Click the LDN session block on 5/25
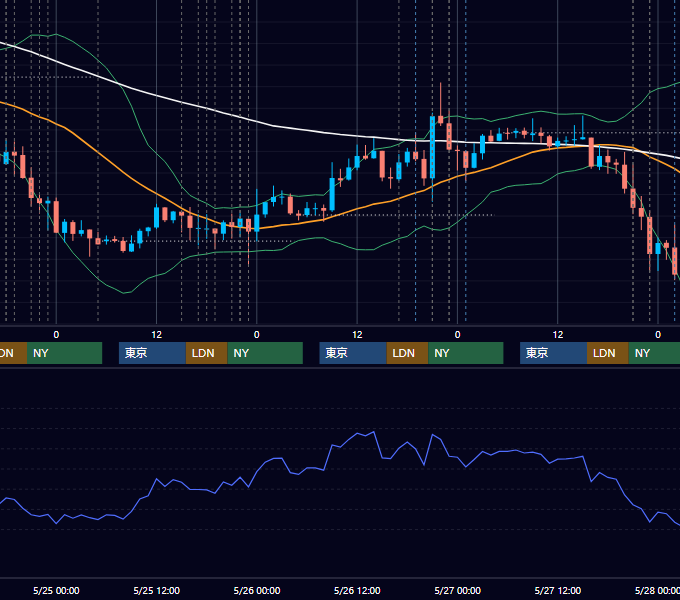This screenshot has width=680, height=600. [x=206, y=353]
